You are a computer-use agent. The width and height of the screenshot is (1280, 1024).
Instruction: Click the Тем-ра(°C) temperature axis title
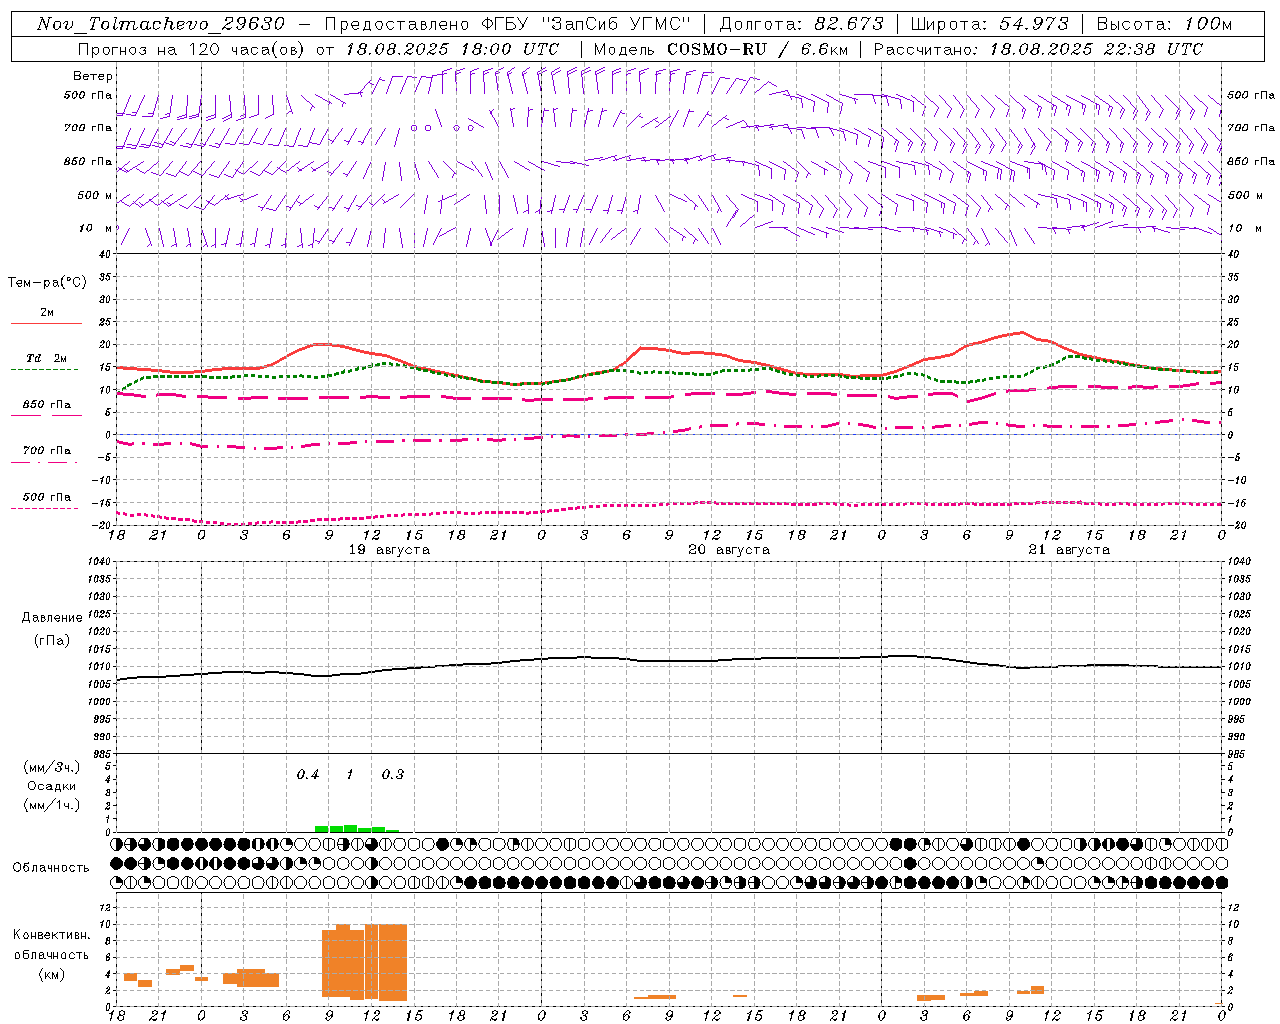tap(47, 283)
